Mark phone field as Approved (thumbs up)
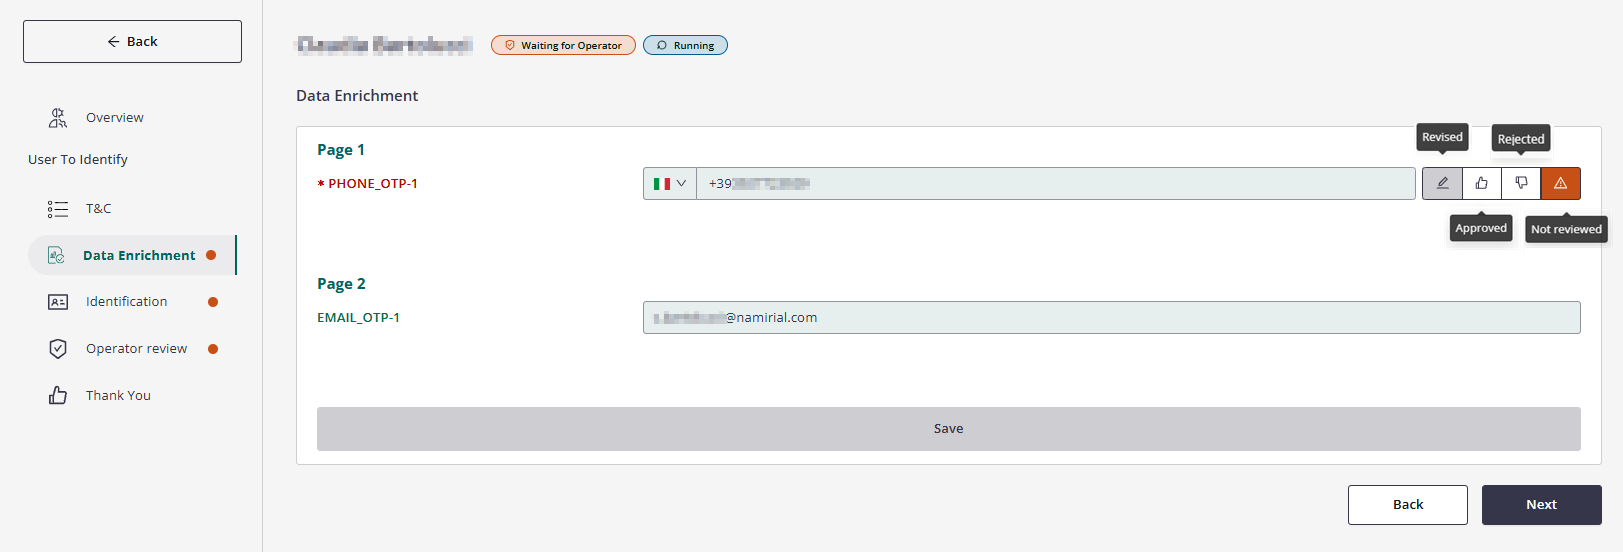Screen dimensions: 1623x552 point(1481,183)
